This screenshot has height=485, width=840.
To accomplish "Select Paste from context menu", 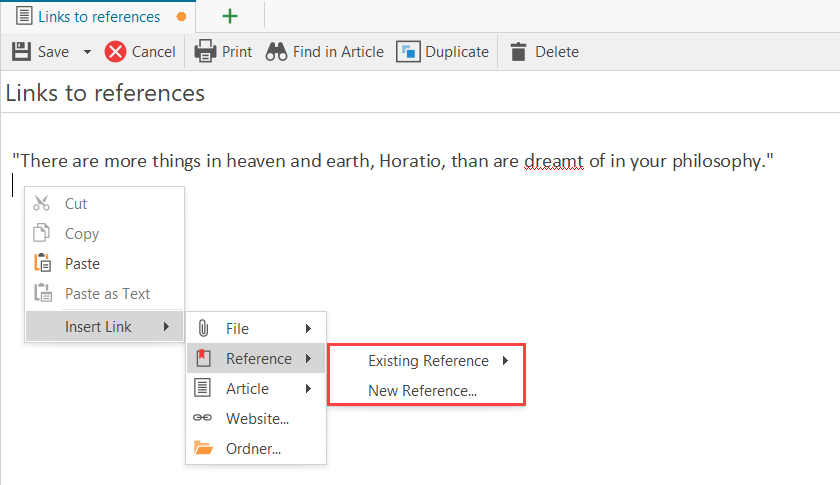I will (82, 264).
